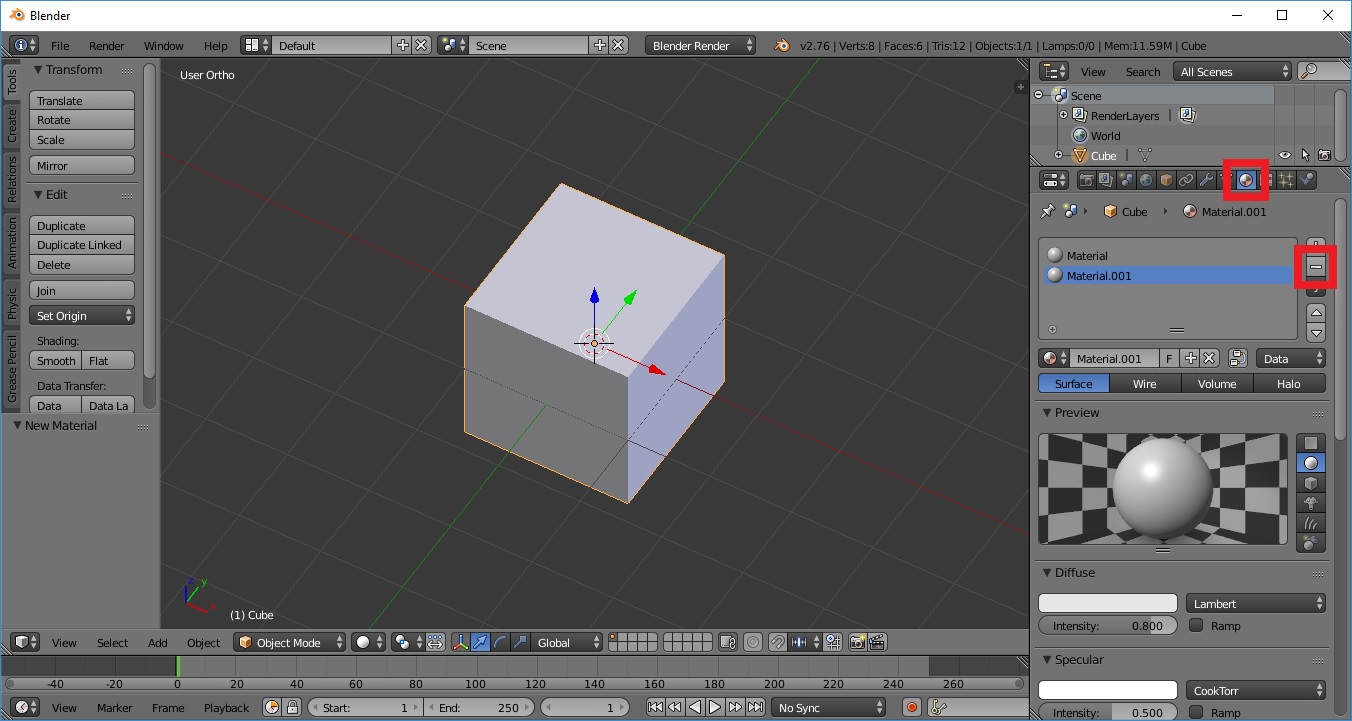Toggle Cube visibility eye in outliner
1352x721 pixels.
[x=1285, y=155]
